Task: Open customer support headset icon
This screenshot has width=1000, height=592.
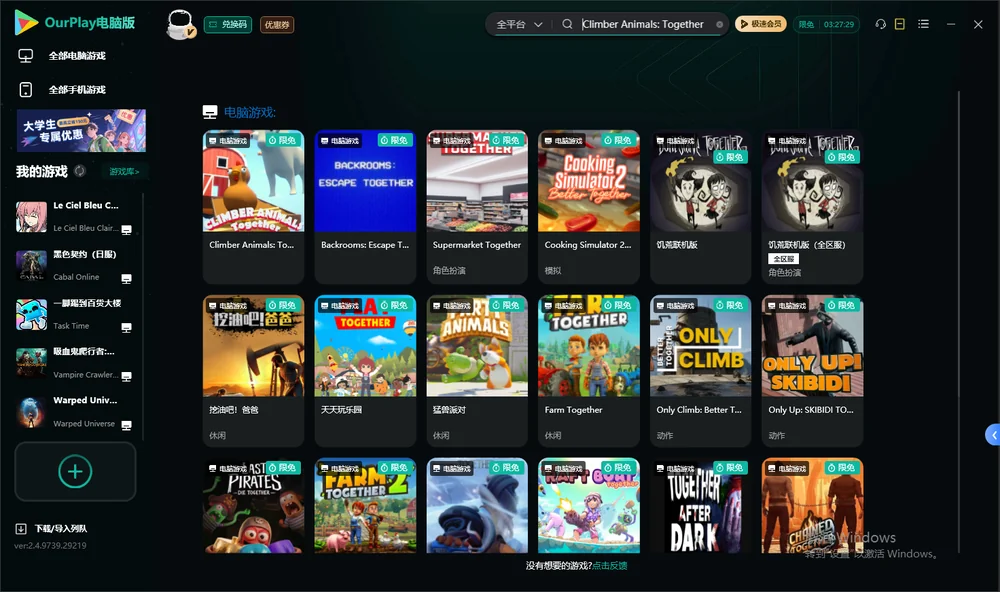Action: coord(880,24)
